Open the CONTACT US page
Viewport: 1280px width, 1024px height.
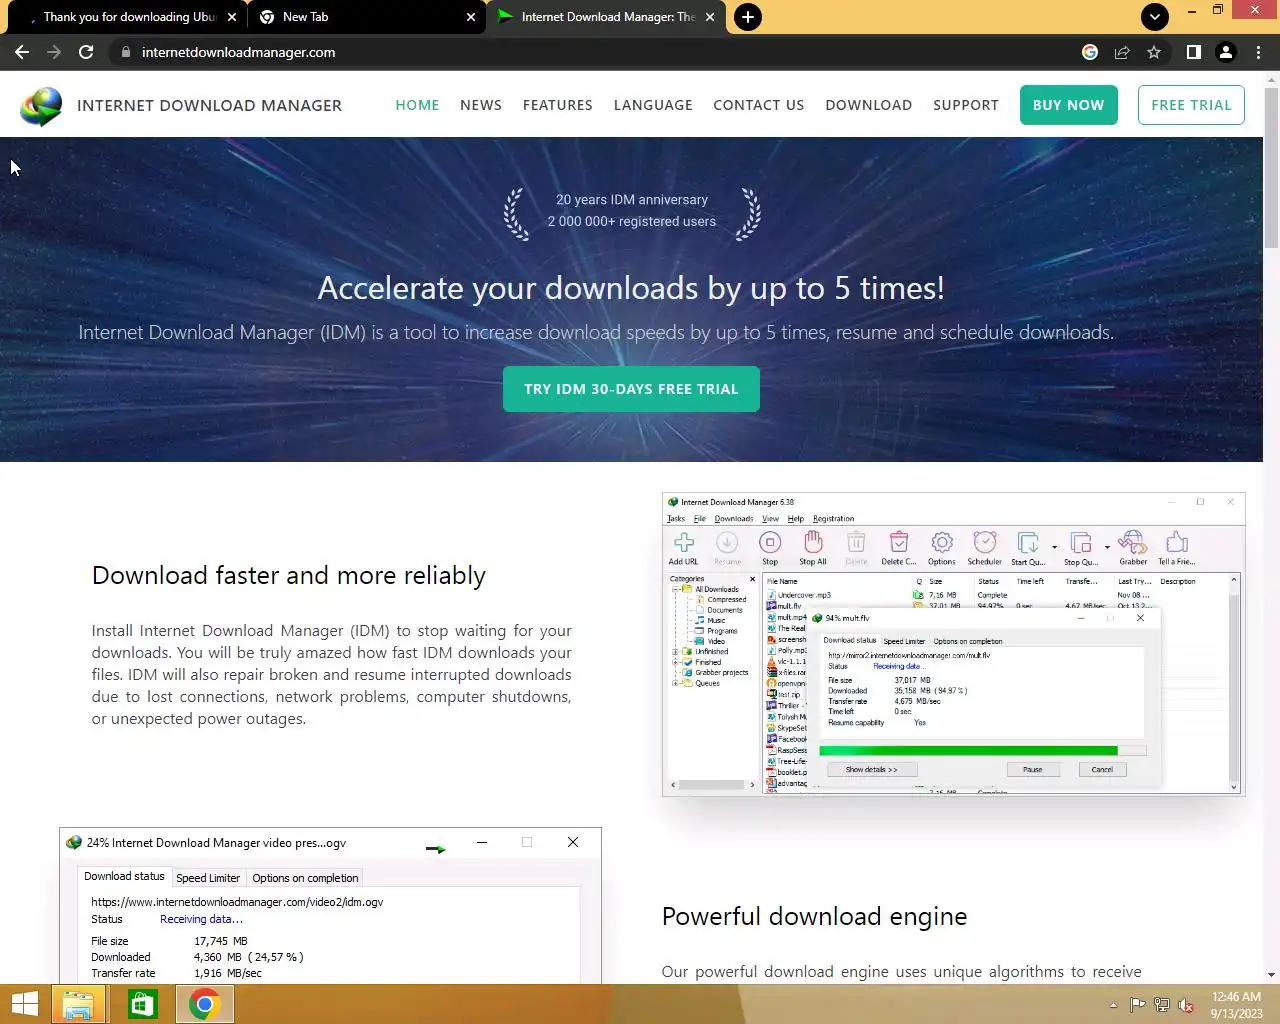coord(758,105)
